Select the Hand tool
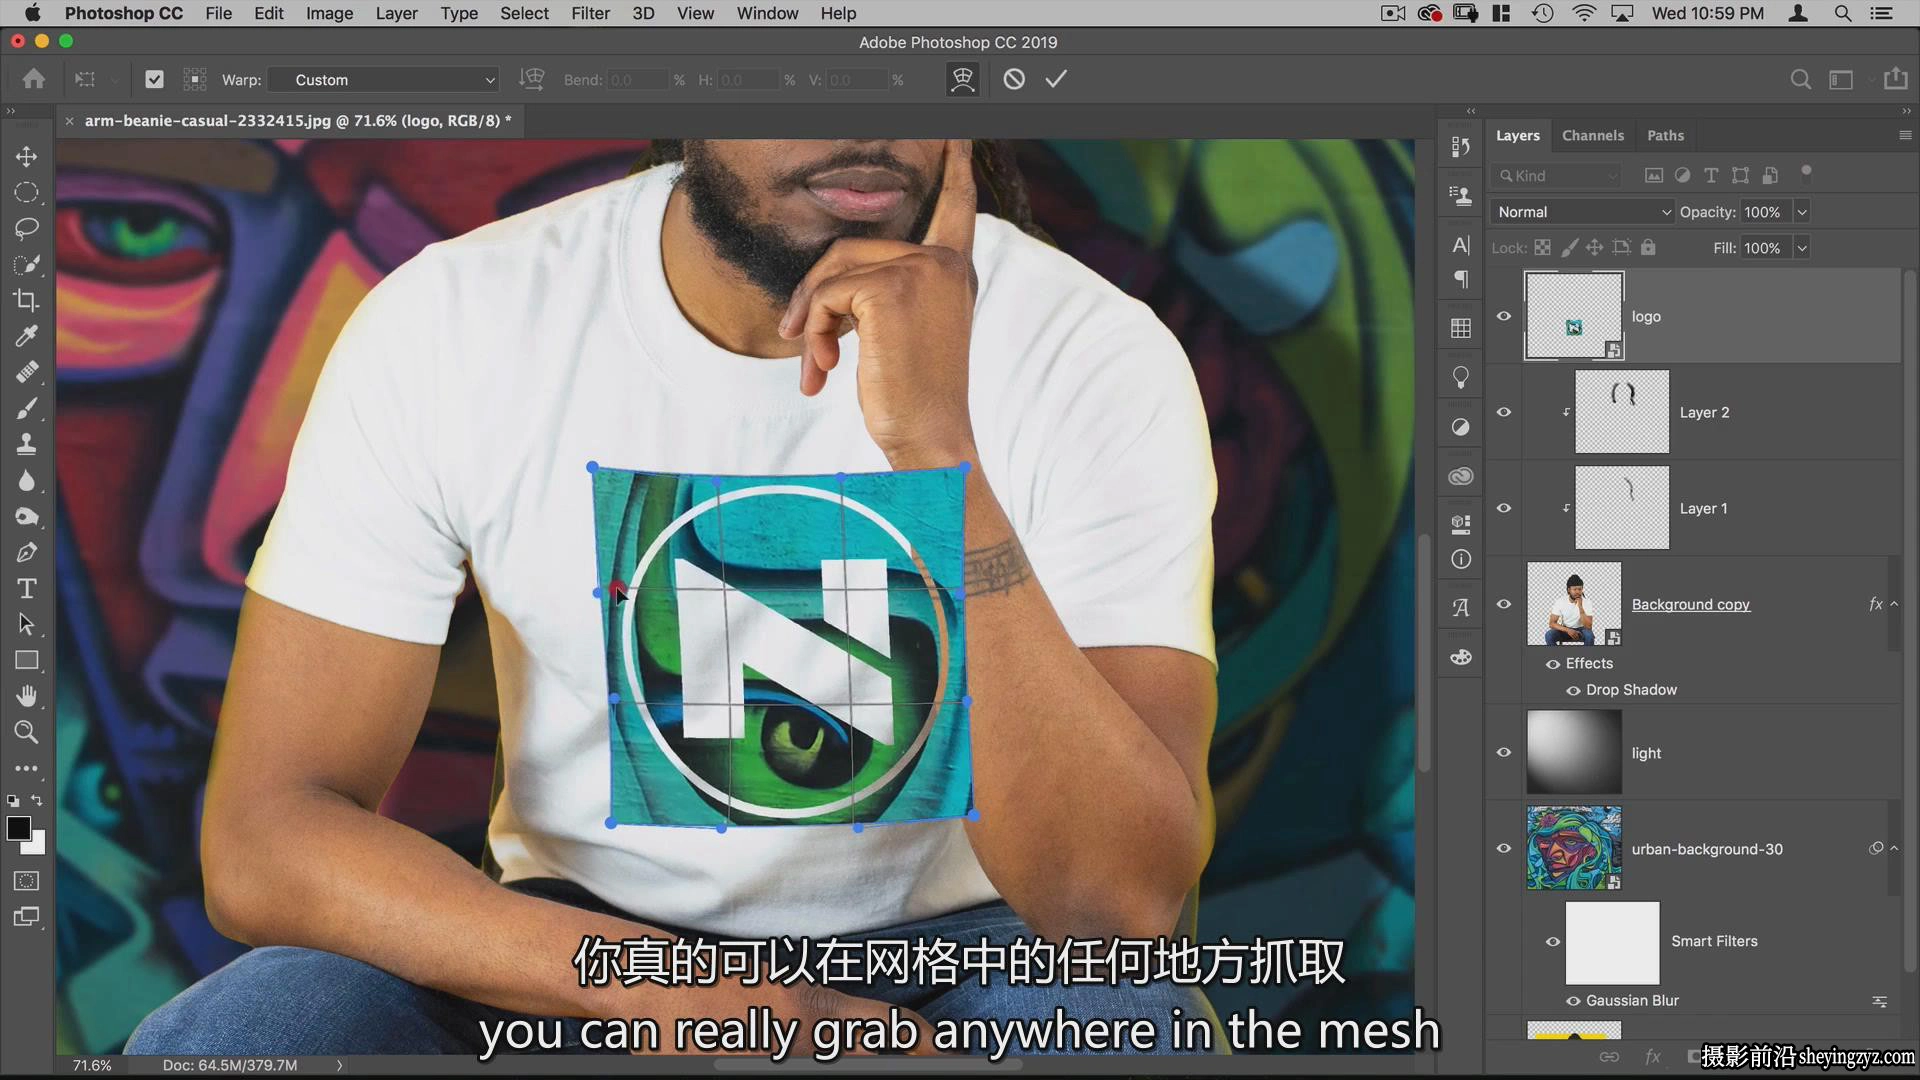1920x1080 pixels. tap(27, 696)
